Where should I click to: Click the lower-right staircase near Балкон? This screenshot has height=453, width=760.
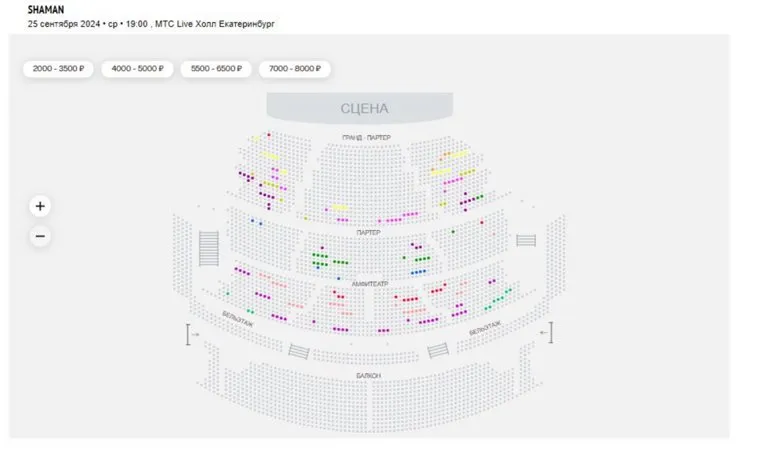pos(437,350)
